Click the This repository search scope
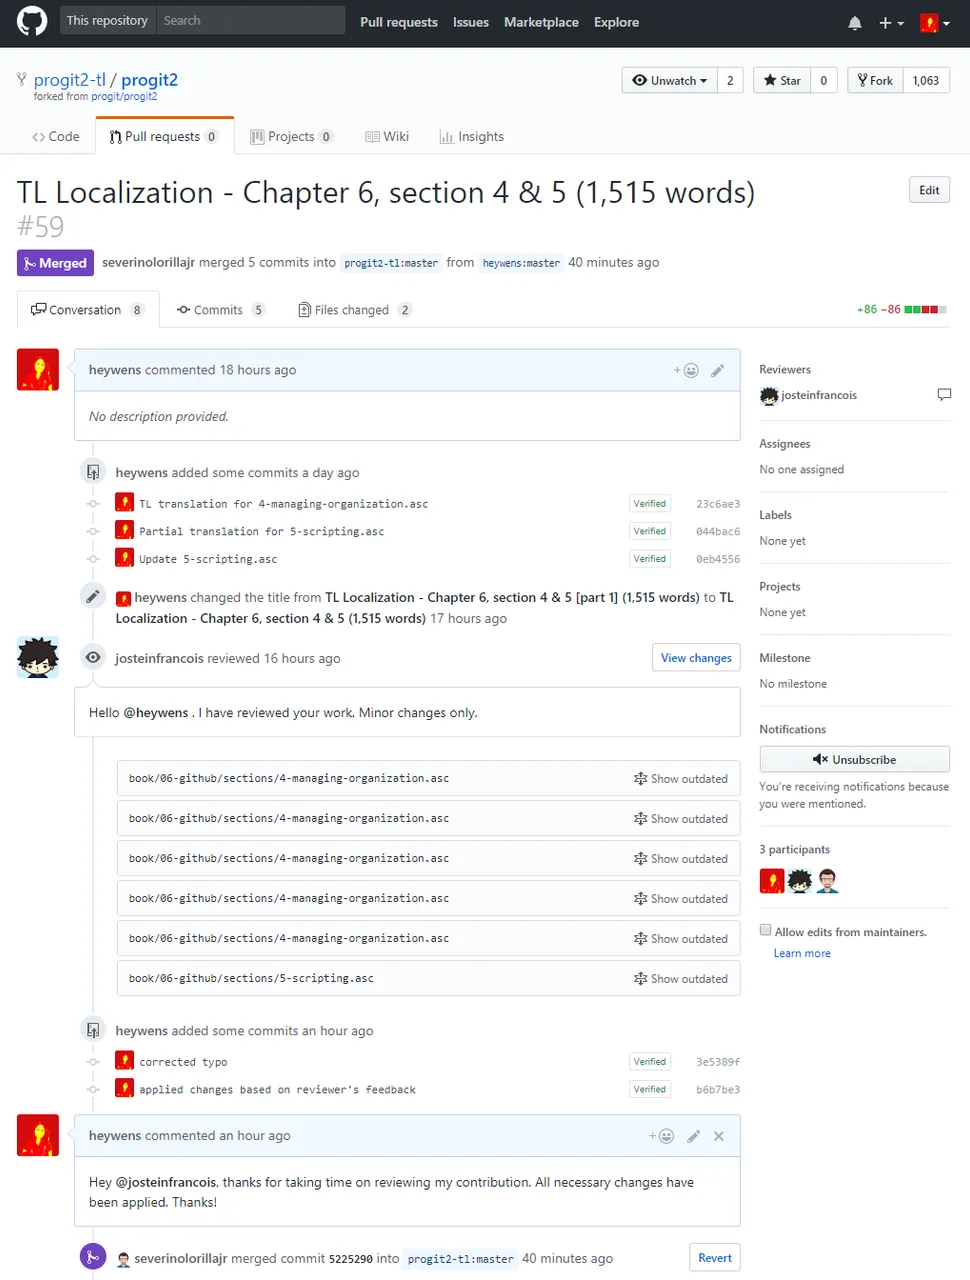This screenshot has height=1280, width=970. coord(107,20)
